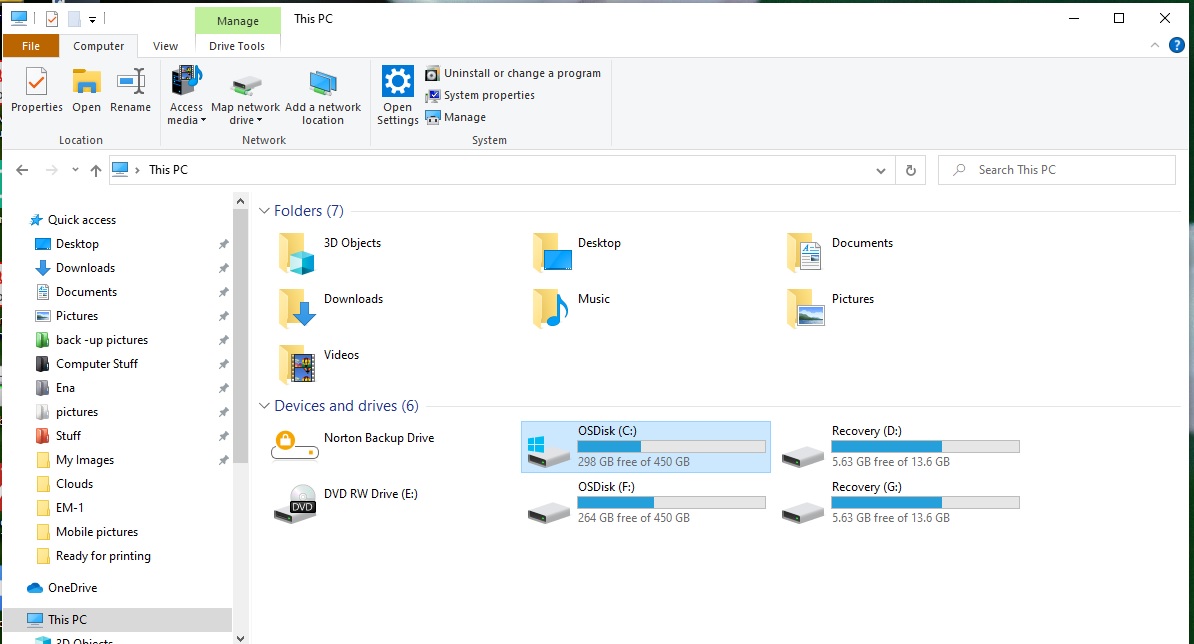Select the Recovery (D:) drive
Viewport: 1194px width, 644px height.
pos(901,447)
